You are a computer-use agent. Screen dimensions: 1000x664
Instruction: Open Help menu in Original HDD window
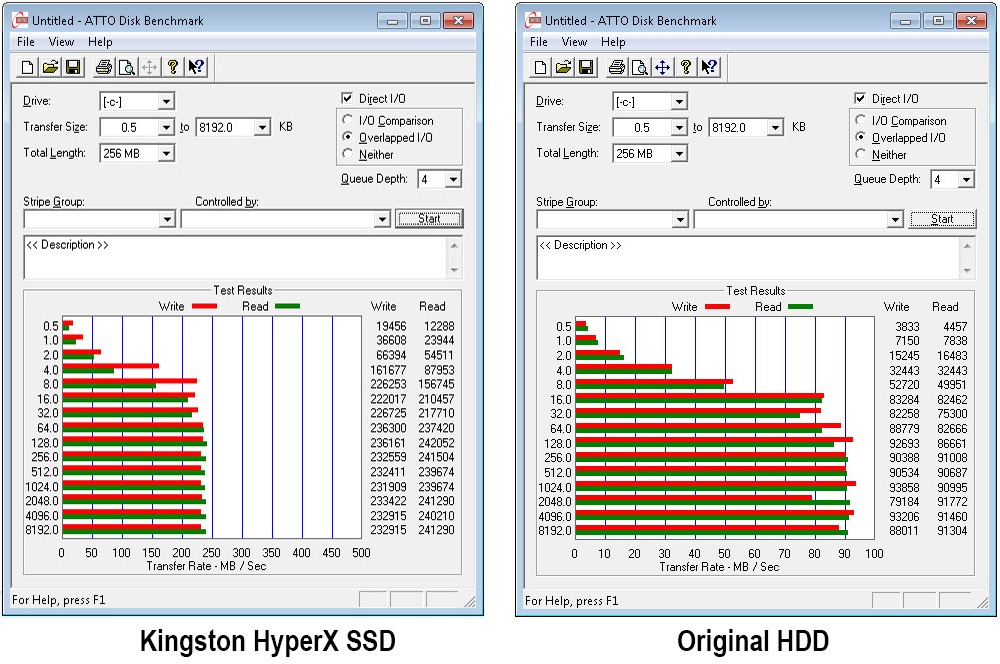[613, 42]
